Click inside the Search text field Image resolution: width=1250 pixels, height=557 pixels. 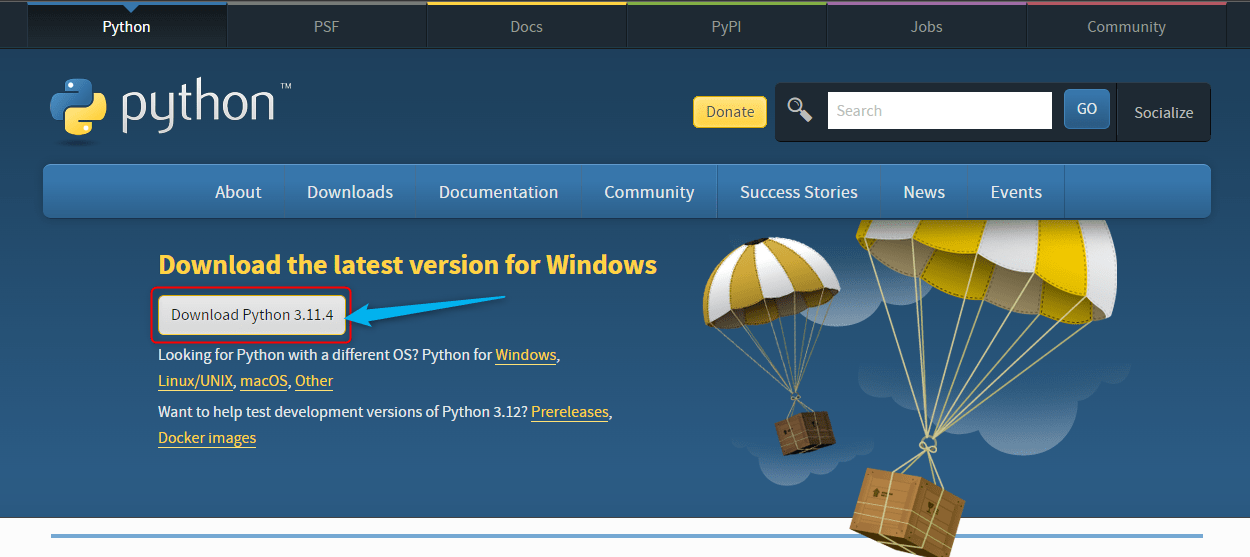pos(939,110)
